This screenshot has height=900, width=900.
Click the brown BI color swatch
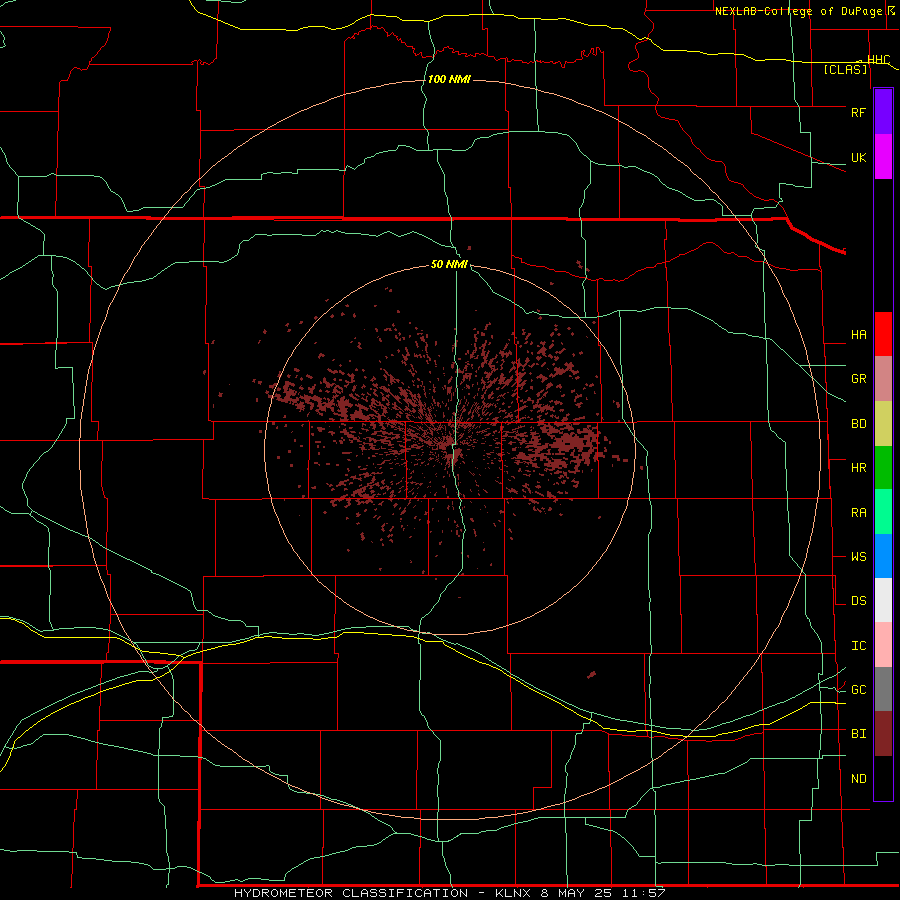(883, 734)
